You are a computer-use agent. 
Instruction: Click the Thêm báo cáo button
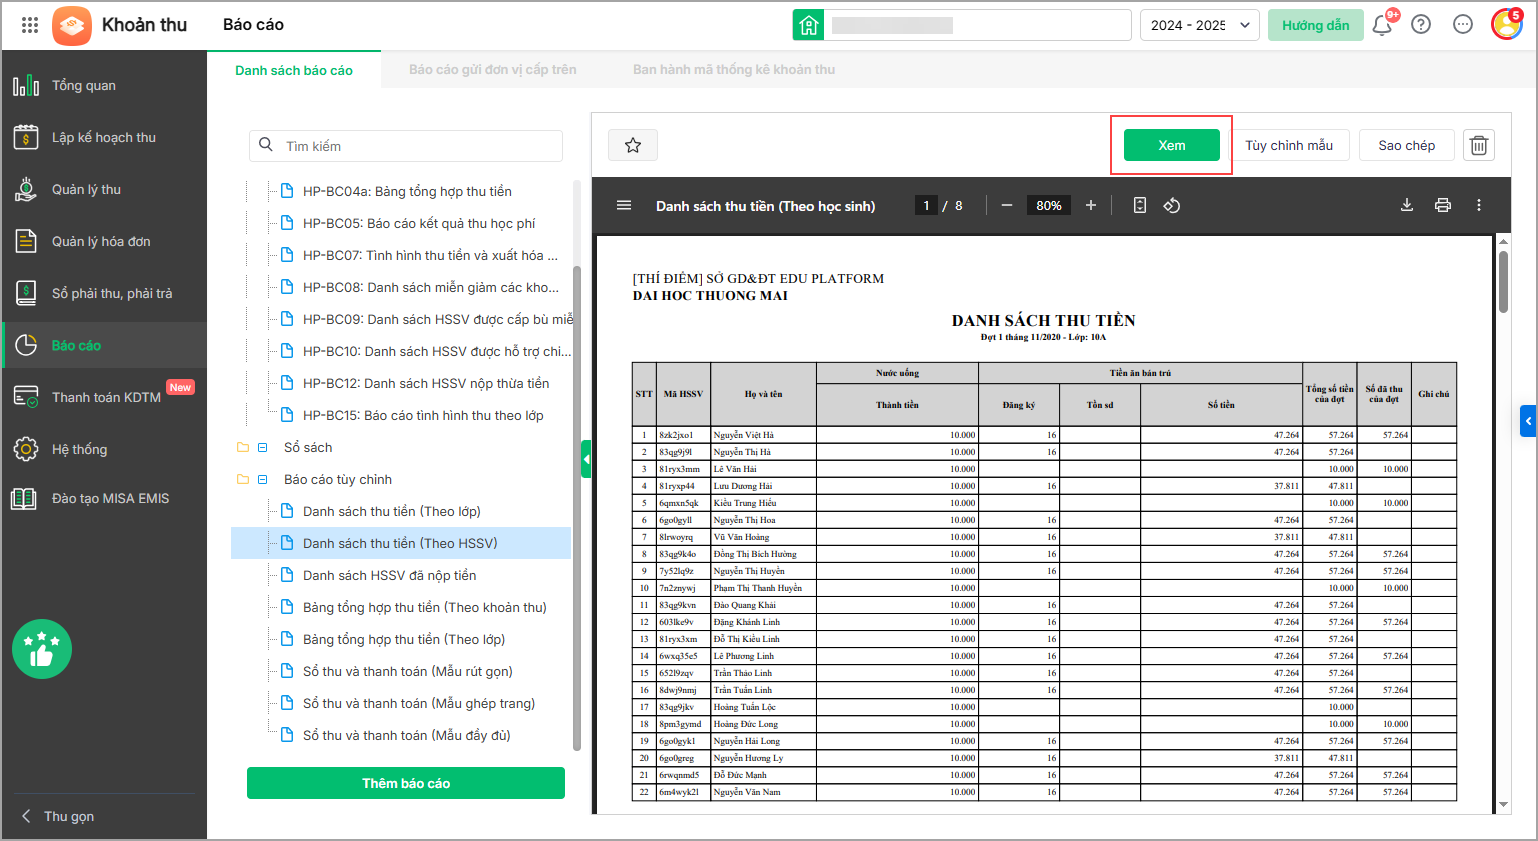pos(406,783)
